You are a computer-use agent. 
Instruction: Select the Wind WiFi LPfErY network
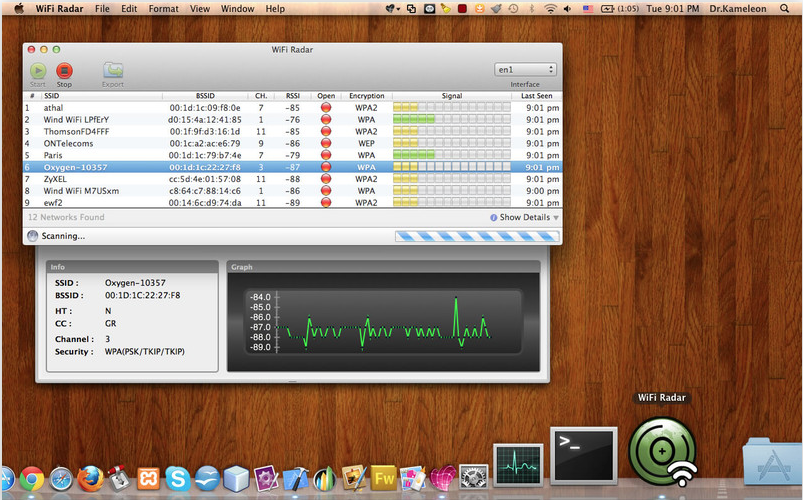pyautogui.click(x=292, y=119)
